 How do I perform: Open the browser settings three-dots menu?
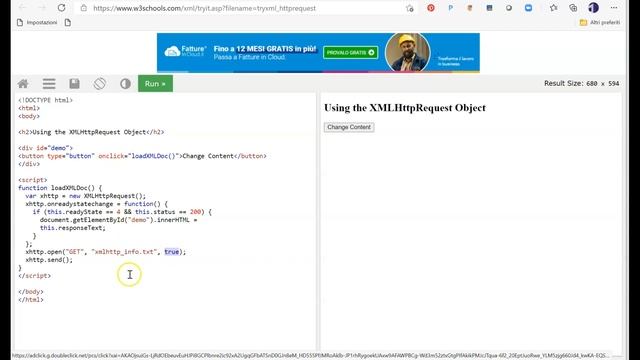click(x=614, y=8)
